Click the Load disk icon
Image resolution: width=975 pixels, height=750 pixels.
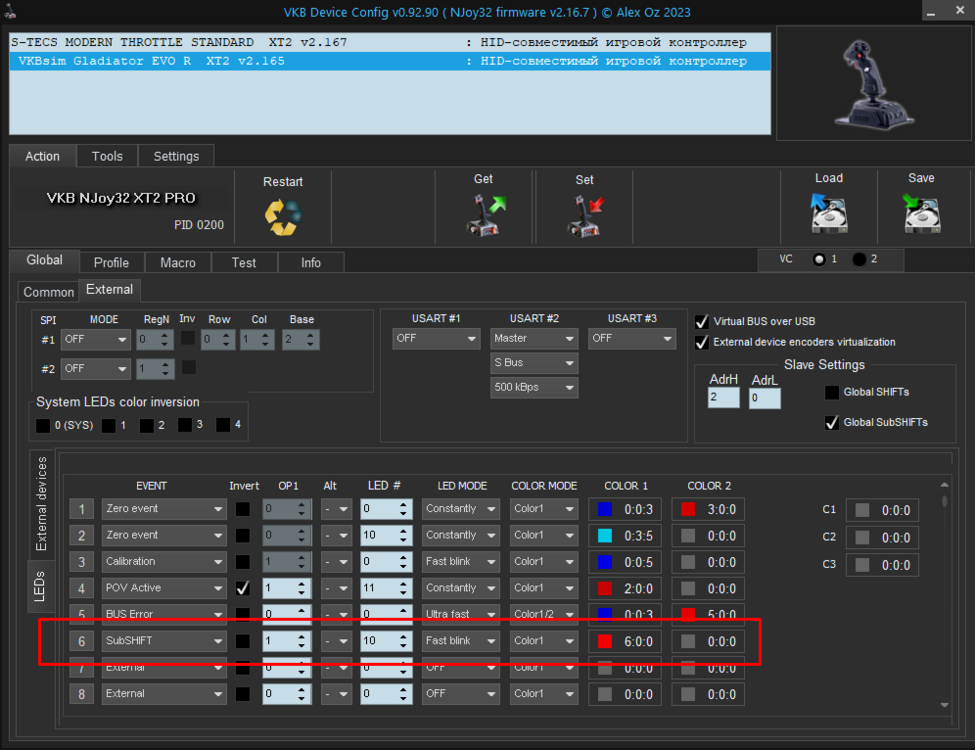click(x=829, y=213)
